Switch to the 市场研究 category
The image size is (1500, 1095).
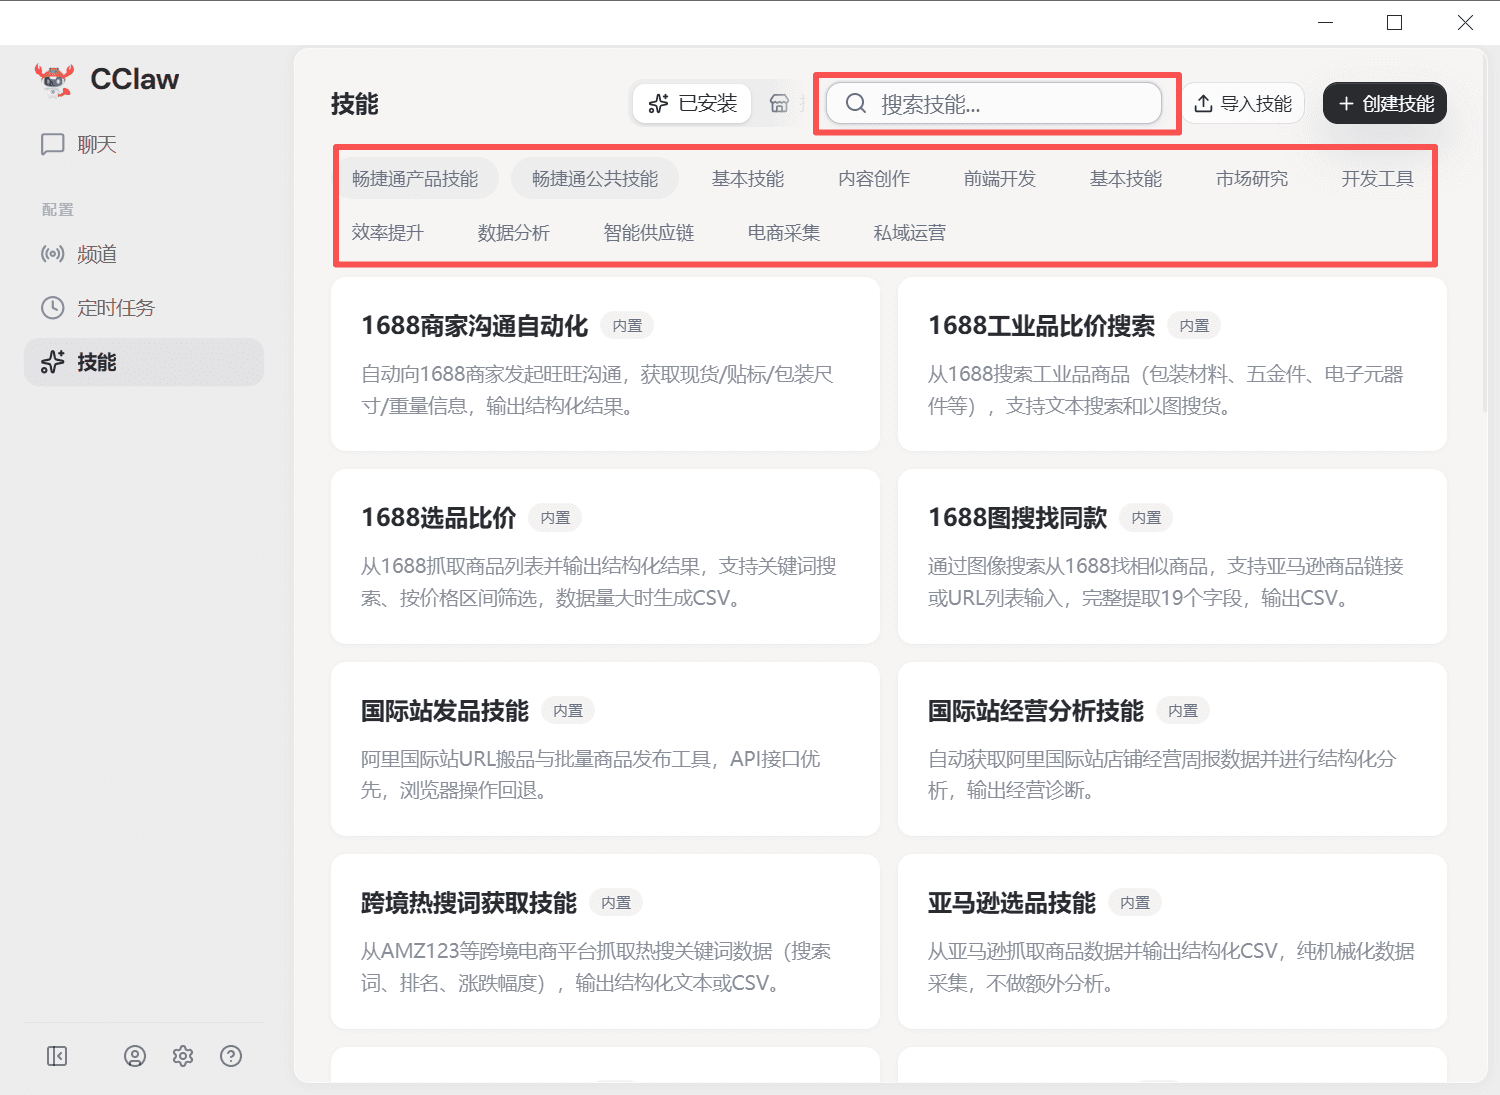(1250, 178)
